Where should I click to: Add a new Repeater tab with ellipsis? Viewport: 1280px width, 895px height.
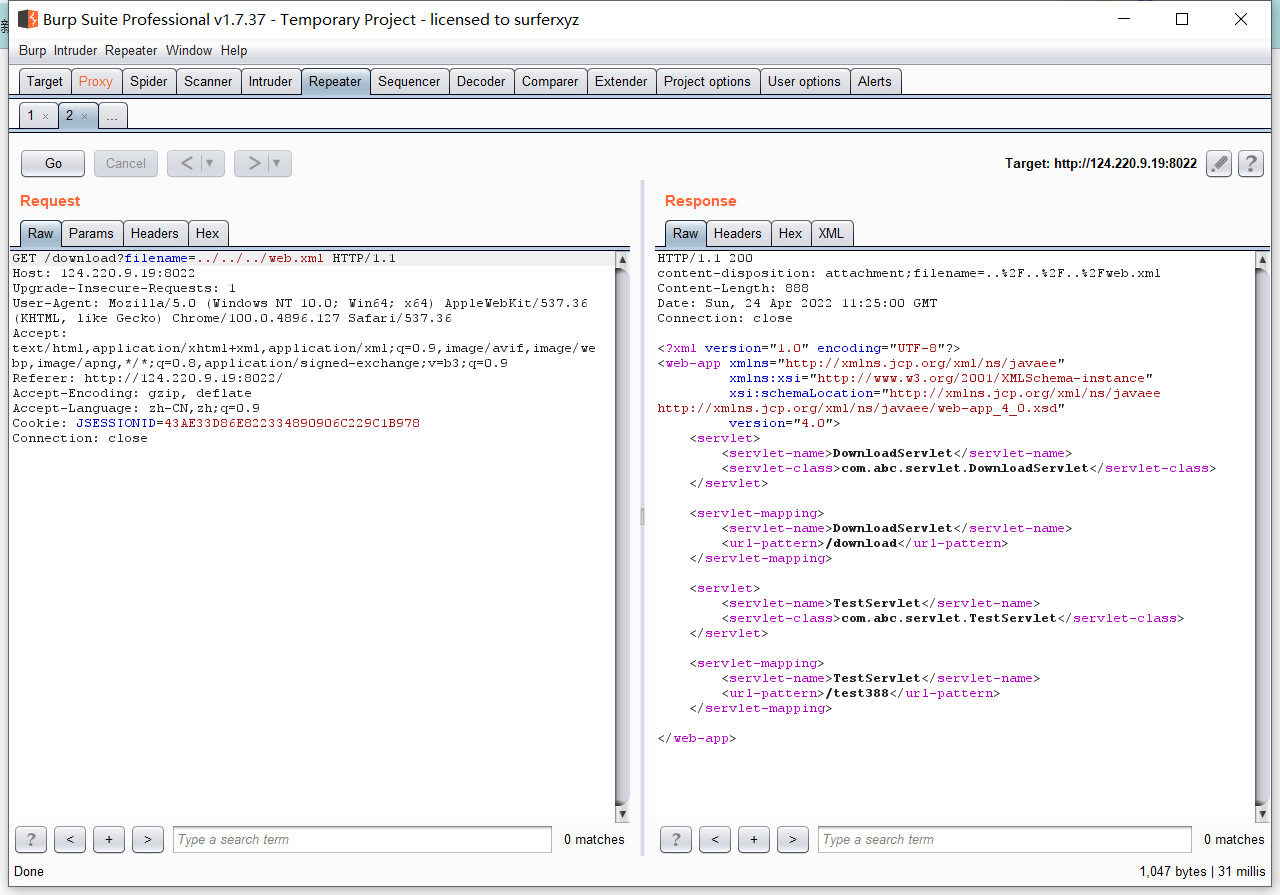112,116
